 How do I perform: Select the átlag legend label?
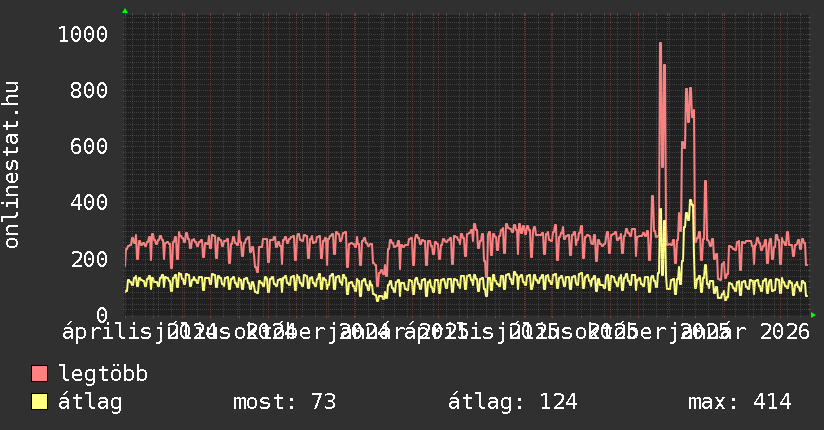(90, 403)
